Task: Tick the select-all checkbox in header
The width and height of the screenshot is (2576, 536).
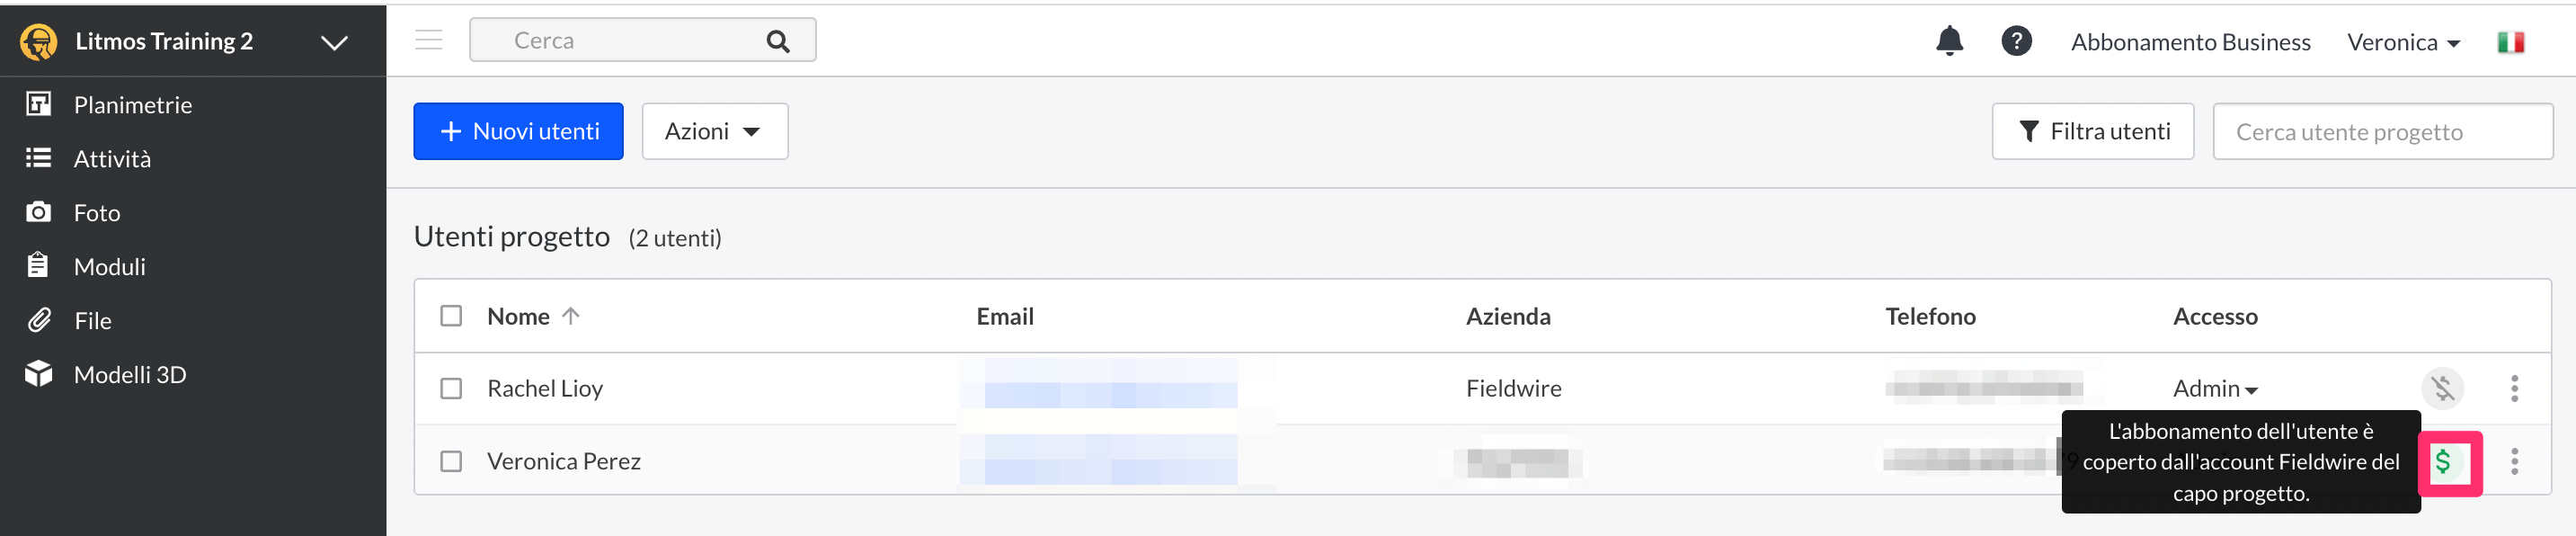Action: 451,316
